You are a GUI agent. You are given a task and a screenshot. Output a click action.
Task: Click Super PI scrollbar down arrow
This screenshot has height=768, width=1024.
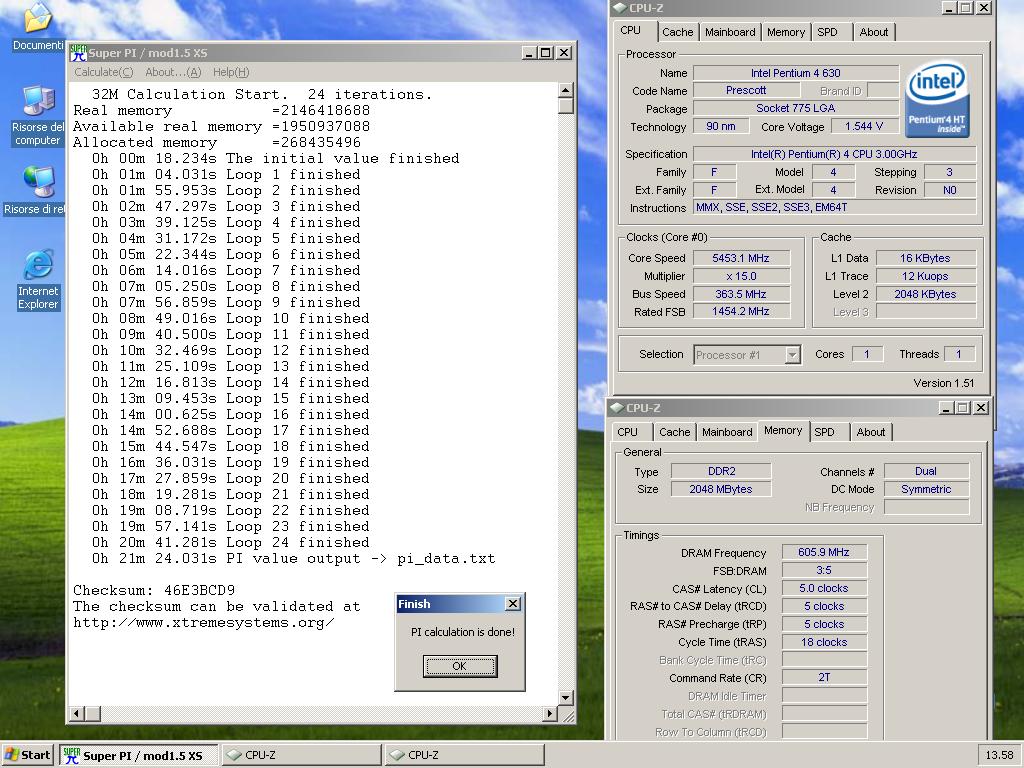566,697
